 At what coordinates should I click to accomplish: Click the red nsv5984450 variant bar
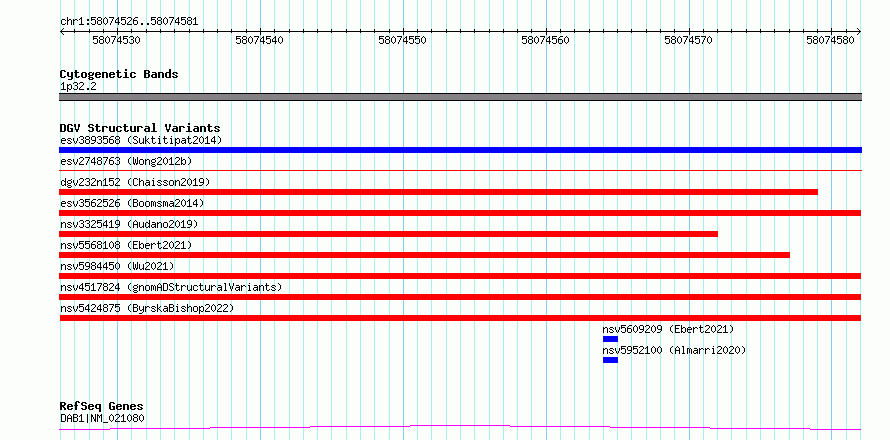(x=460, y=276)
